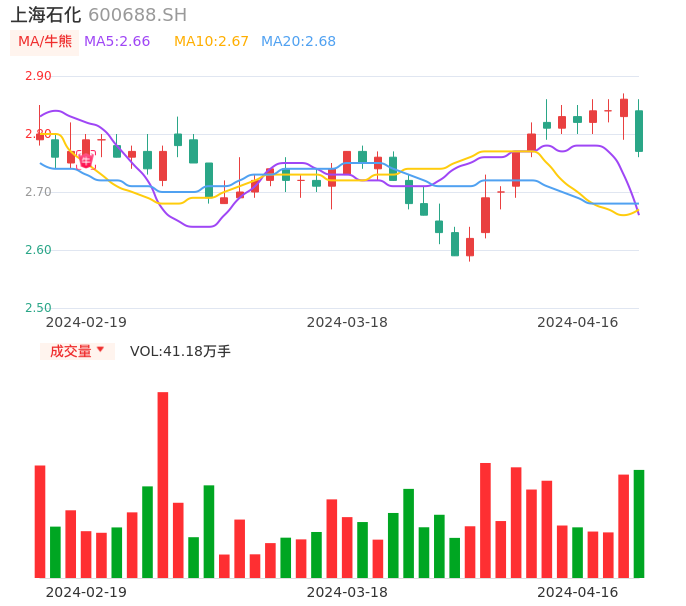The image size is (686, 606).
Task: Click the stock code 600688.SH
Action: pyautogui.click(x=137, y=15)
